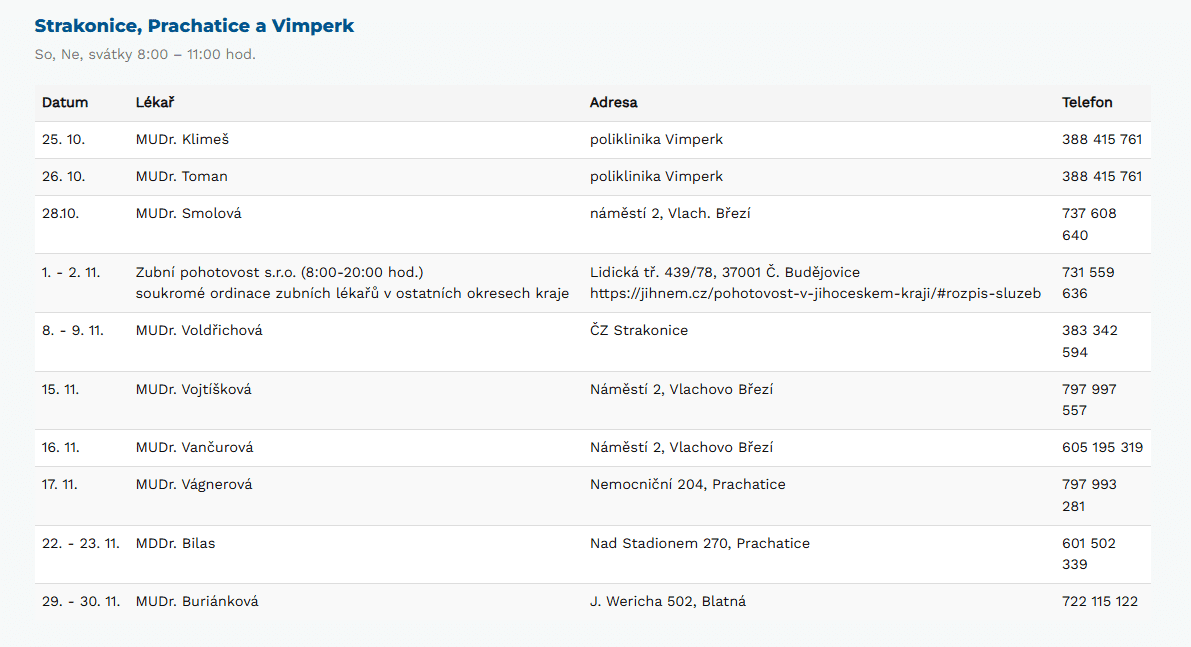Viewport: 1191px width, 647px height.
Task: Click the Adresa column header
Action: pyautogui.click(x=613, y=103)
